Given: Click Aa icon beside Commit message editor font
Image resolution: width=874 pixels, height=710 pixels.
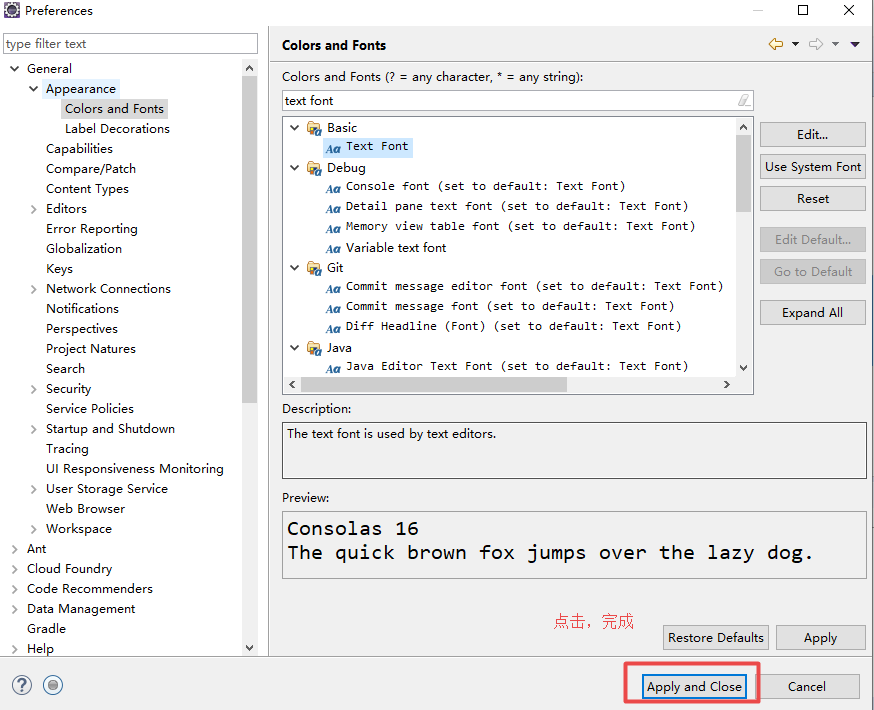Looking at the screenshot, I should (333, 289).
